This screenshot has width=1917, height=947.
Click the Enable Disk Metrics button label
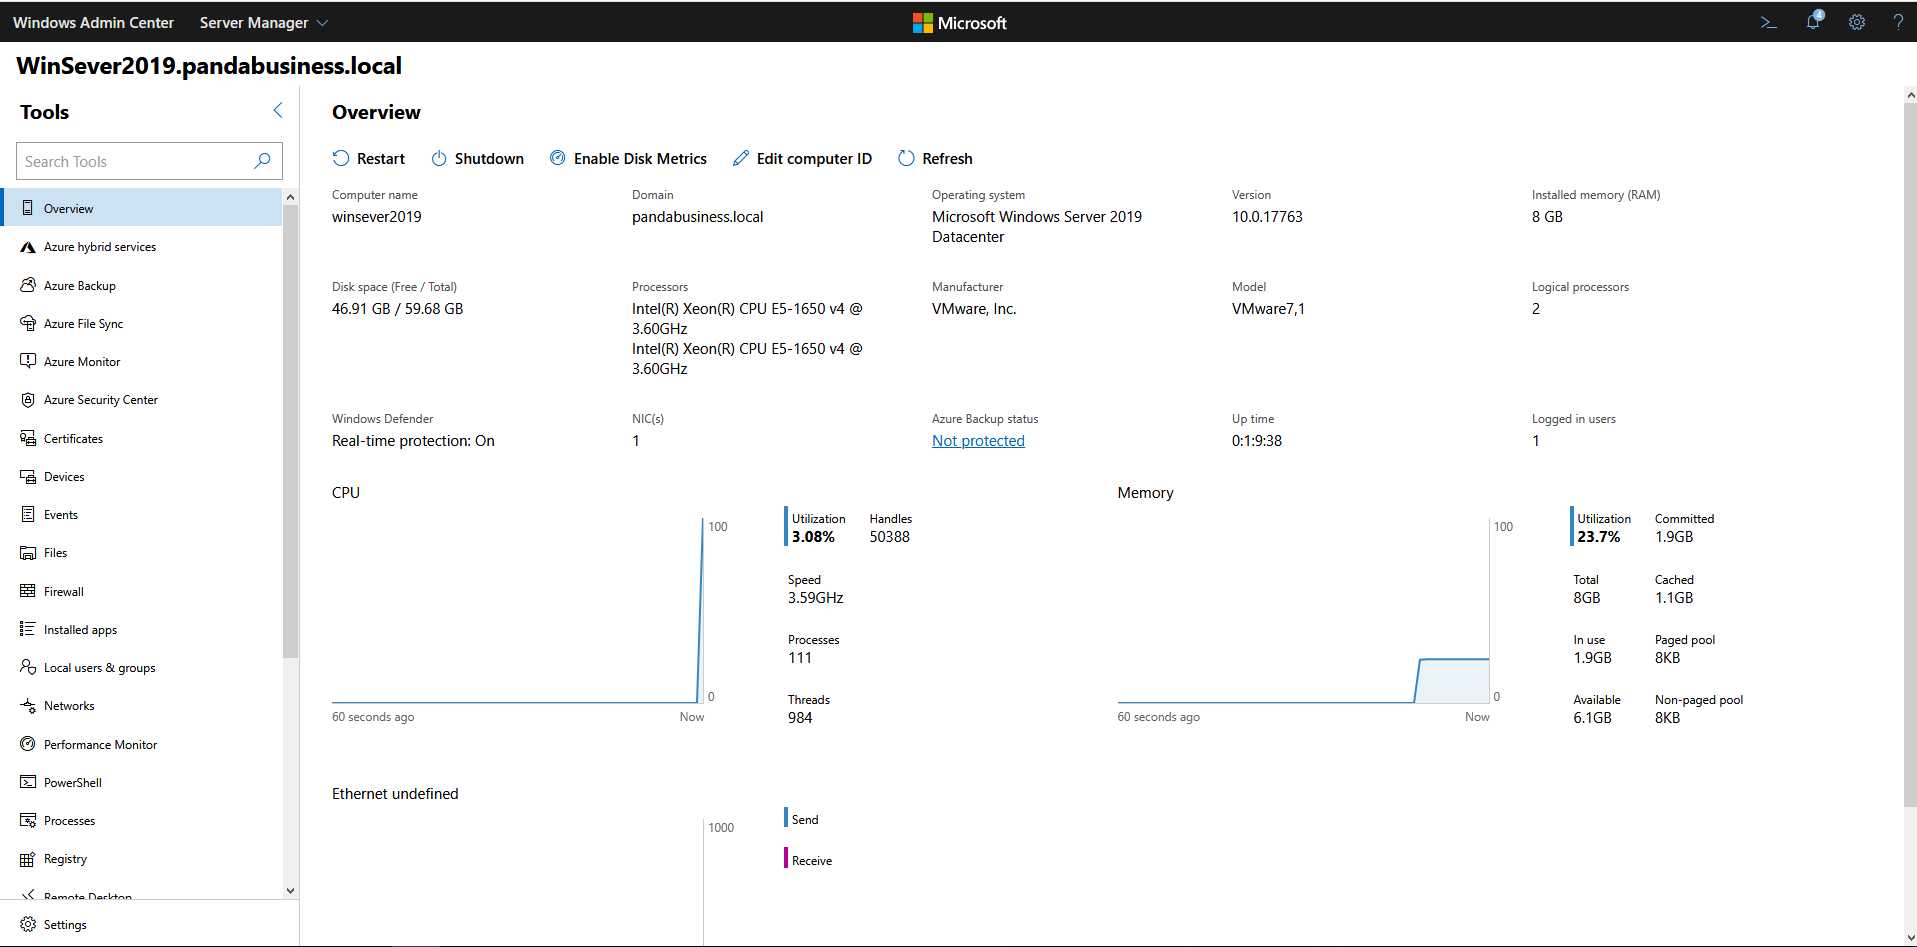(640, 158)
